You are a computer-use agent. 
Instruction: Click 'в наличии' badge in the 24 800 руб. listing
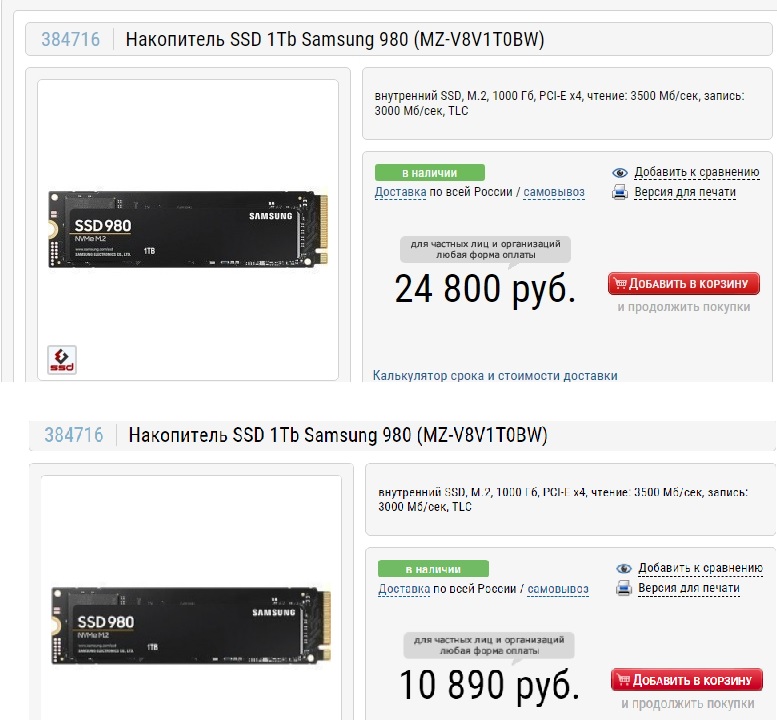tap(430, 173)
